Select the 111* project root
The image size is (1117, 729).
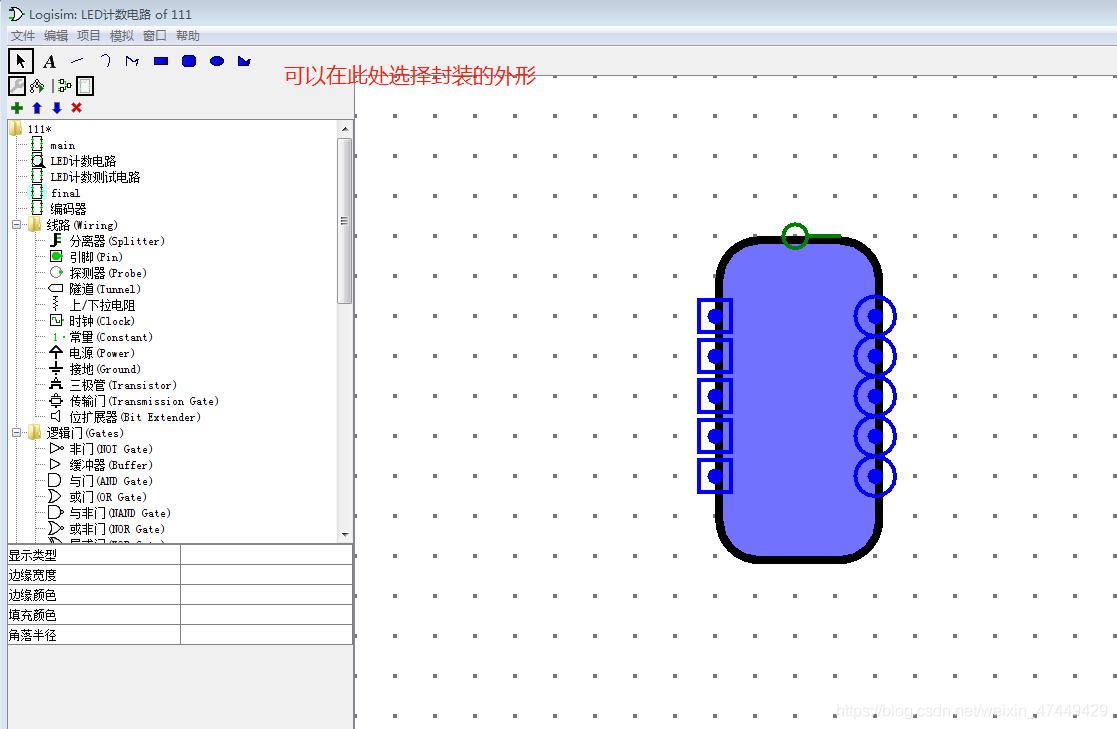pos(39,129)
